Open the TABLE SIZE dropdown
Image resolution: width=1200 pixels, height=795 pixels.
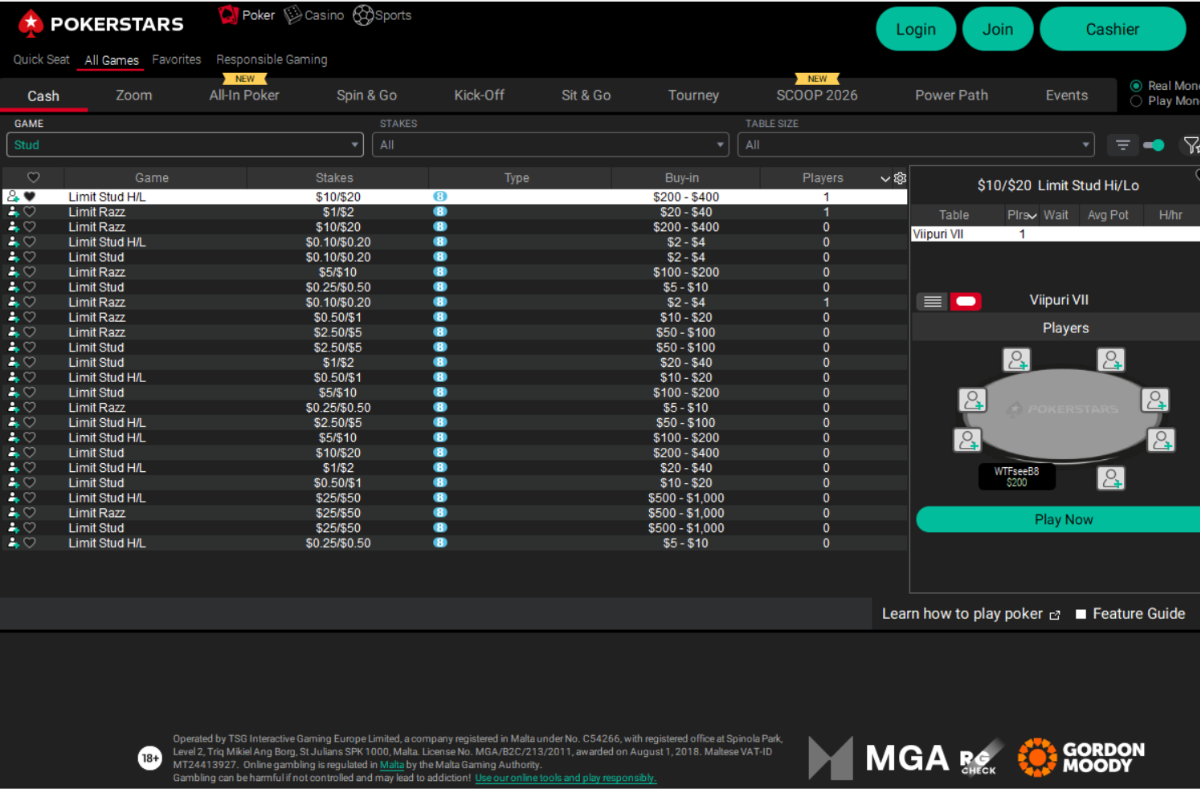pyautogui.click(x=917, y=145)
